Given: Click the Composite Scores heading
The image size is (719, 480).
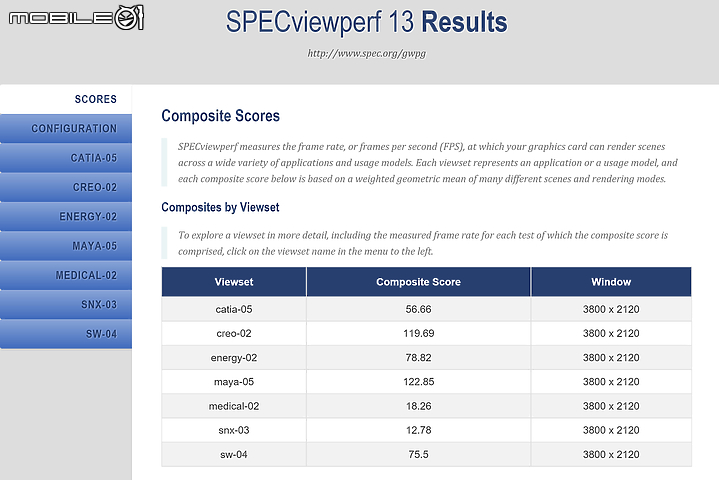Looking at the screenshot, I should 220,116.
